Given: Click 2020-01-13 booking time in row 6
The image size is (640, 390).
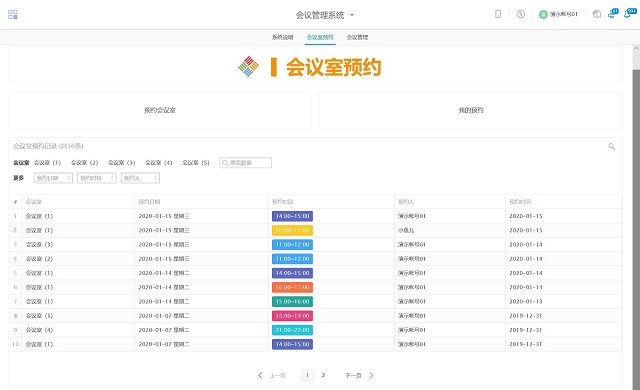Looking at the screenshot, I should coord(526,288).
